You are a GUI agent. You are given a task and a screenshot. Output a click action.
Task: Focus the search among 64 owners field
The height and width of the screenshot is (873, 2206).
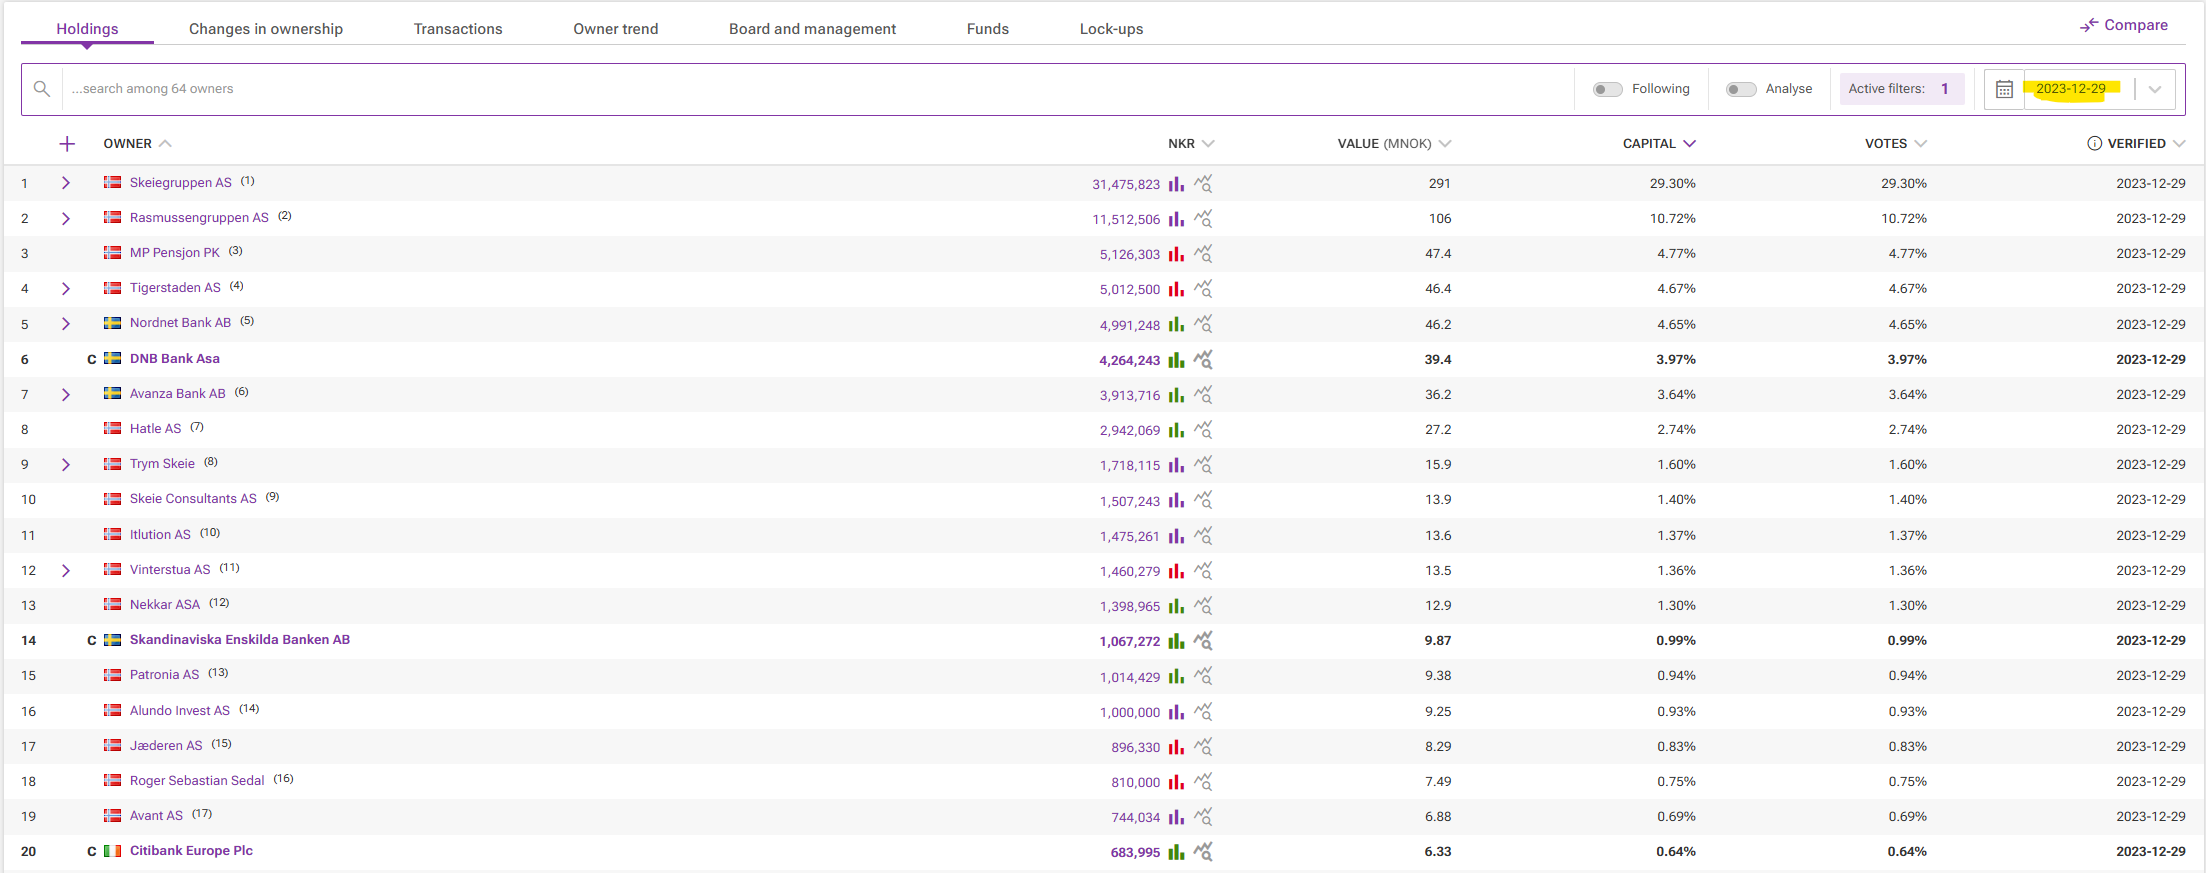tap(817, 89)
